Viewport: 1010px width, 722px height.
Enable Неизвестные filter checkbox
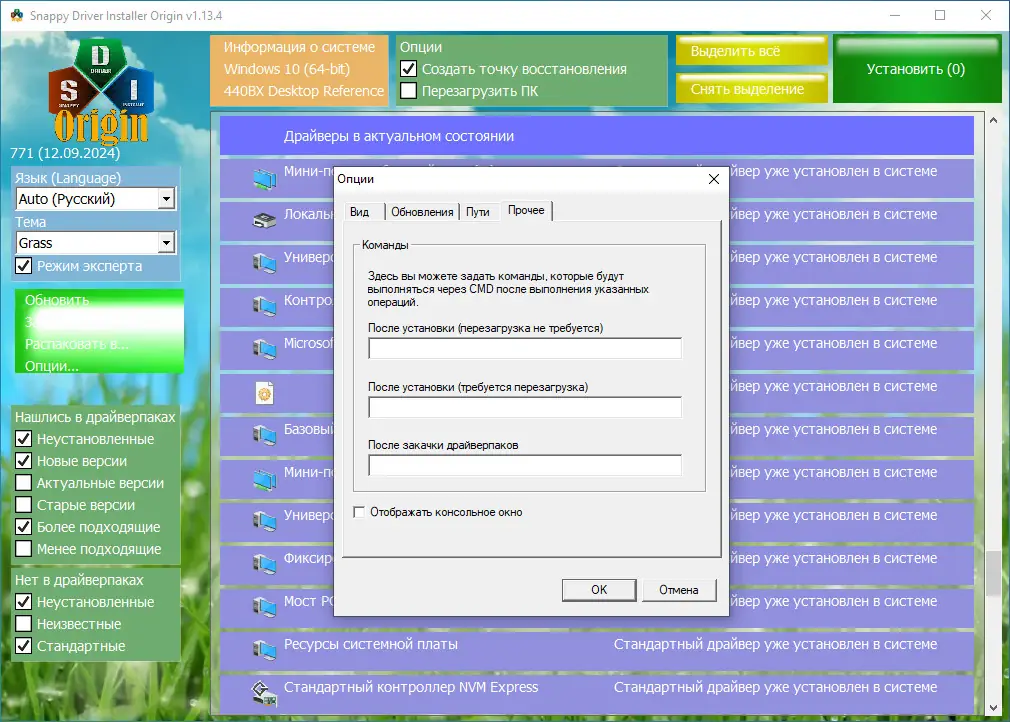pos(24,623)
